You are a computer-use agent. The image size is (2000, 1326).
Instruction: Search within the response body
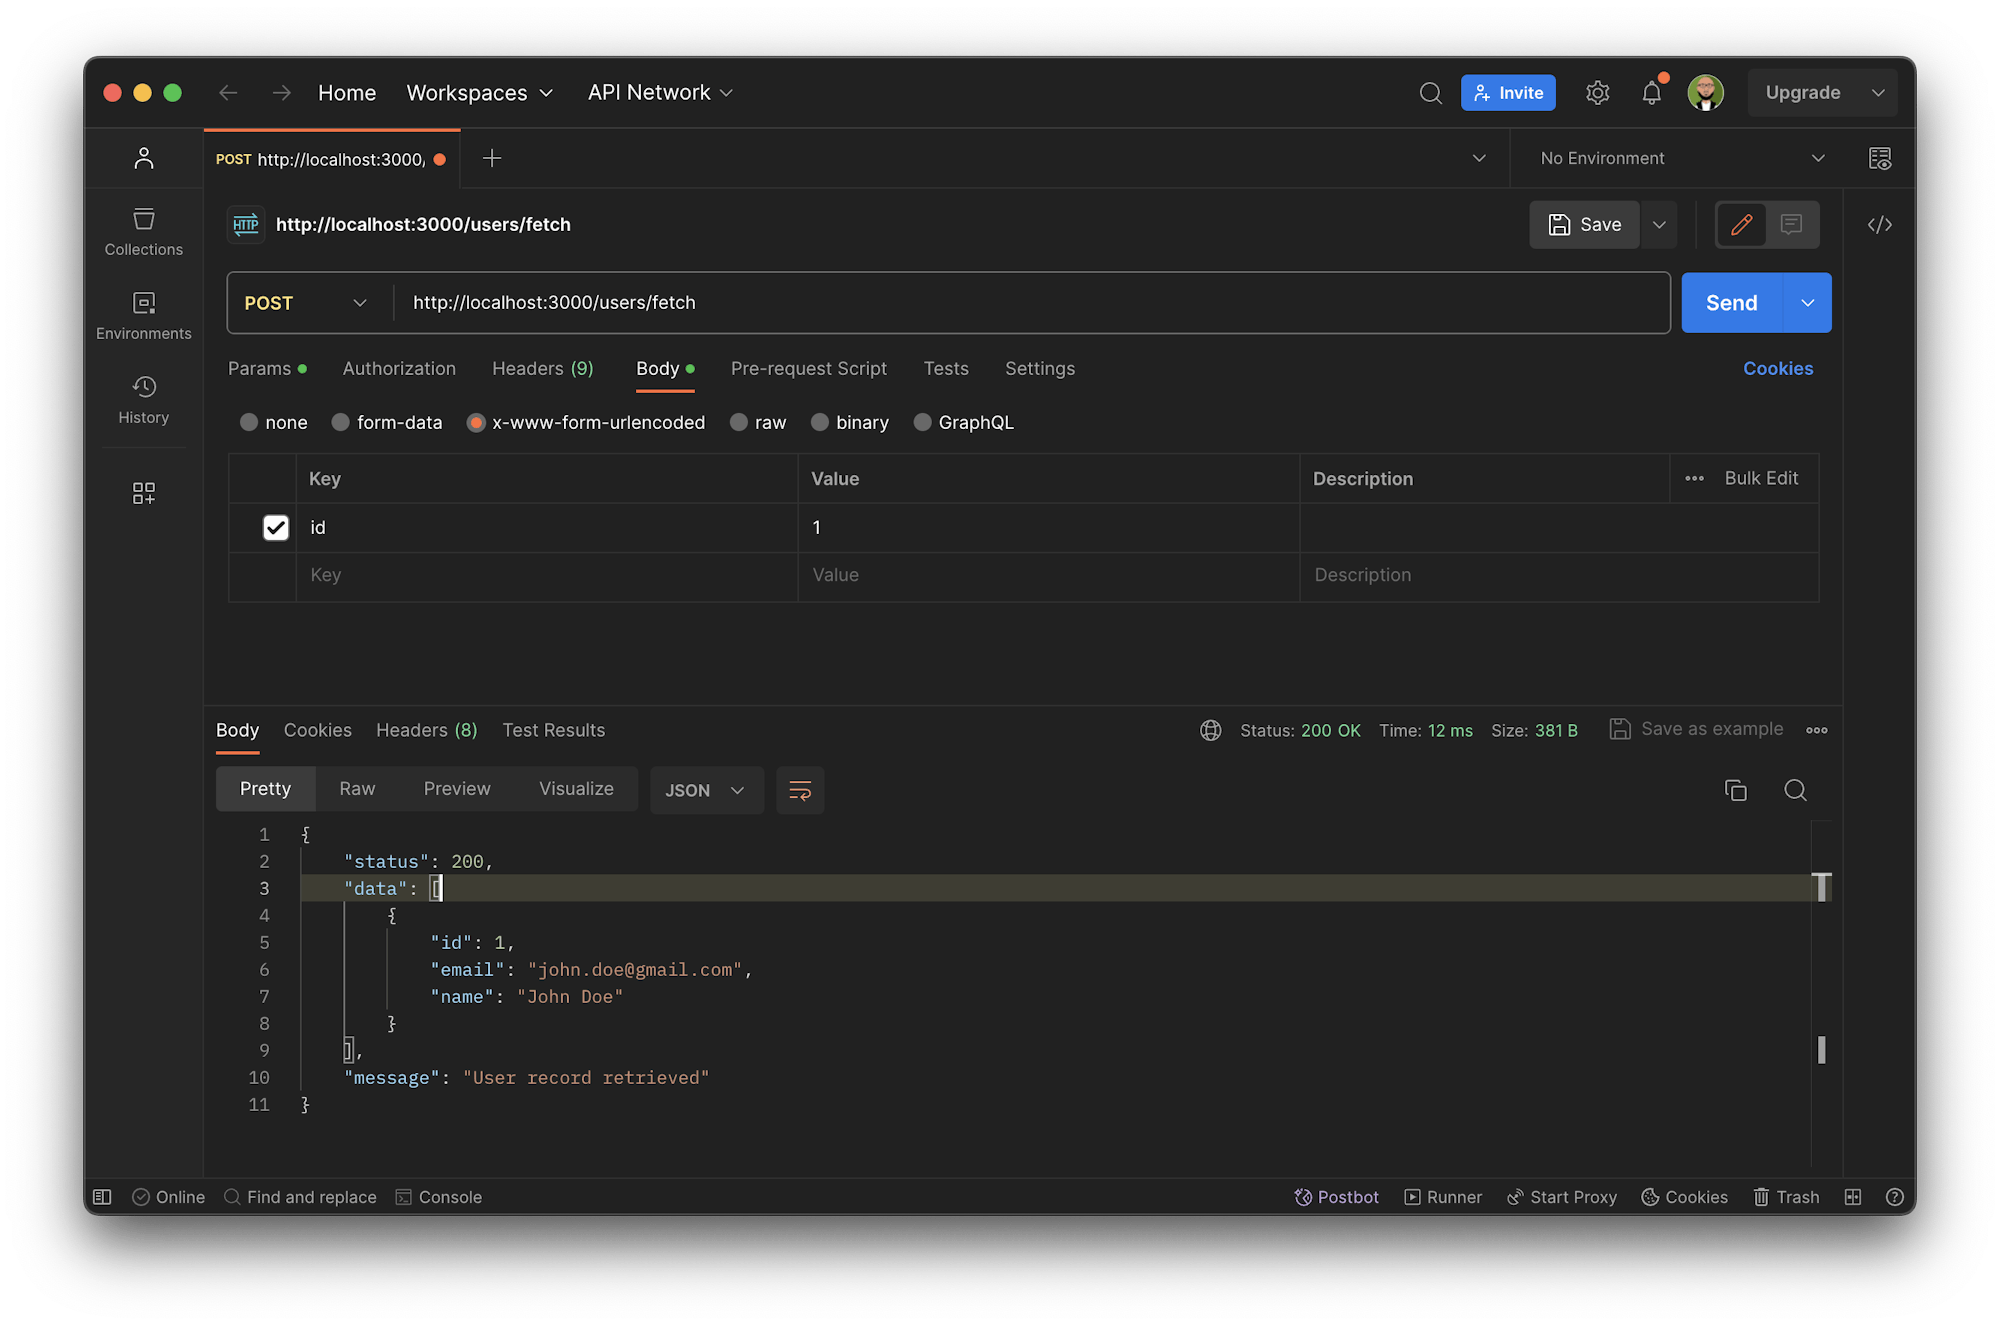click(x=1795, y=790)
